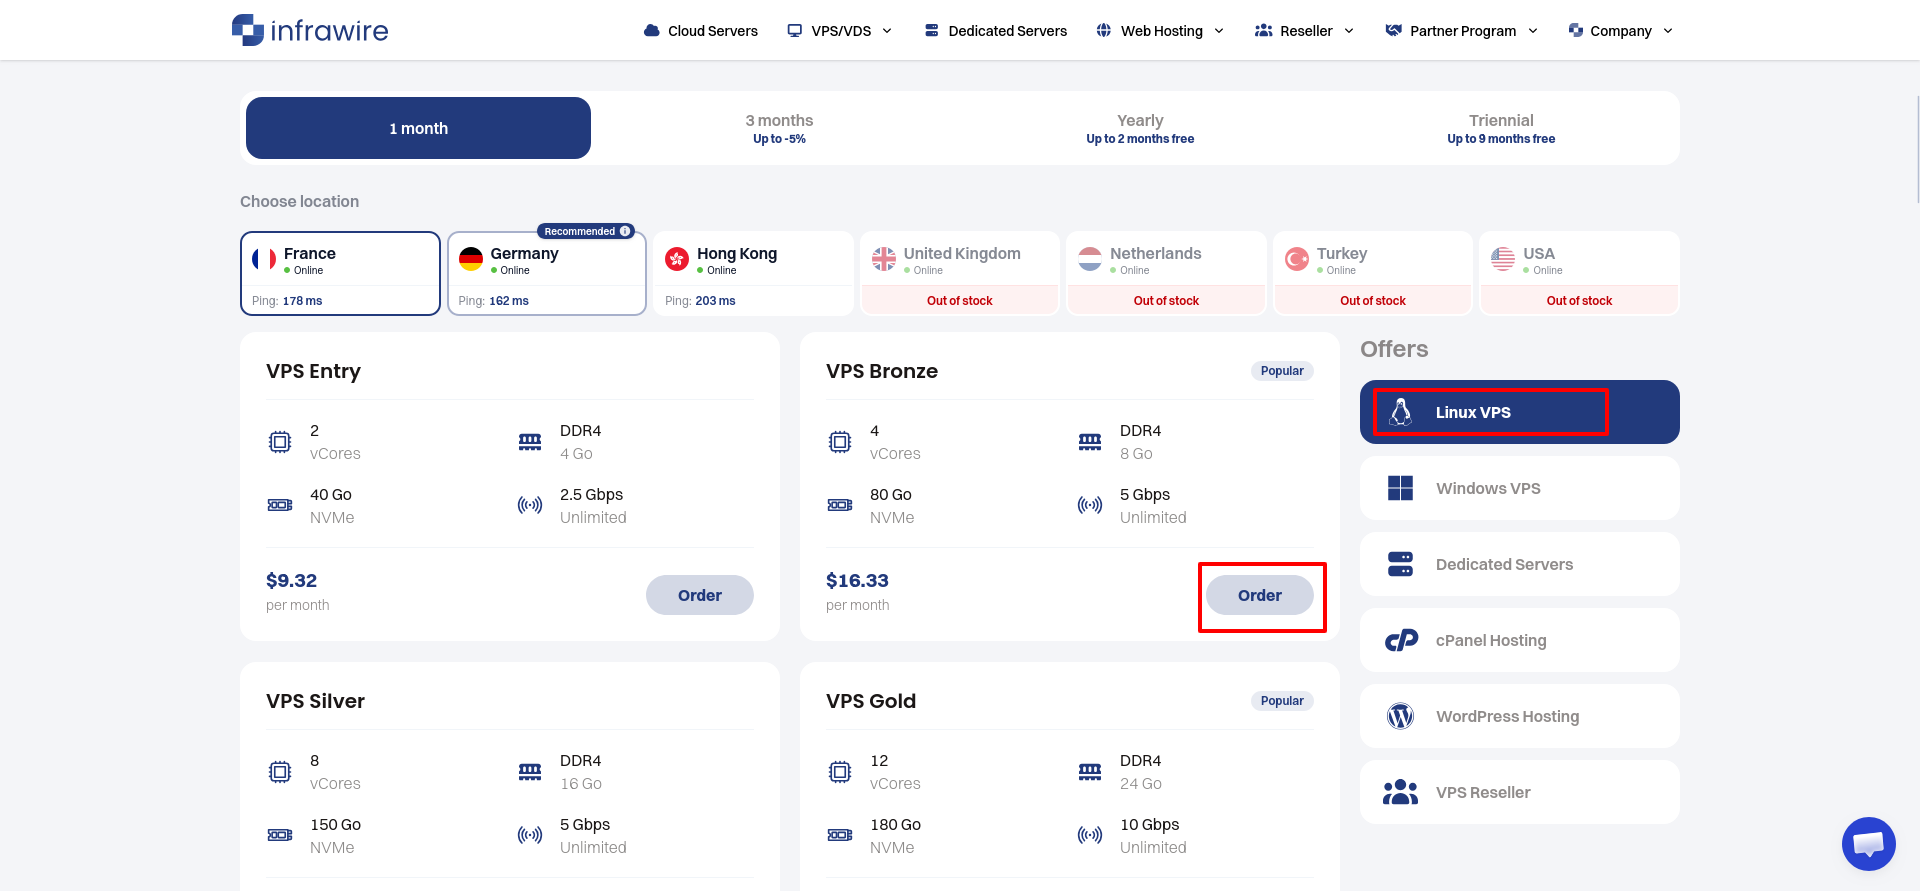This screenshot has width=1920, height=891.
Task: Click the Recommended info icon on Germany
Action: click(x=625, y=231)
